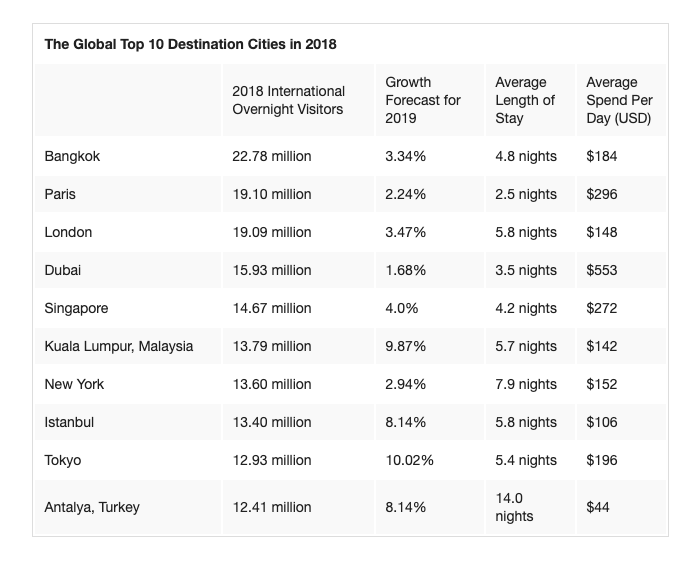Click the '$184' spend value
The height and width of the screenshot is (568, 697).
coord(602,156)
